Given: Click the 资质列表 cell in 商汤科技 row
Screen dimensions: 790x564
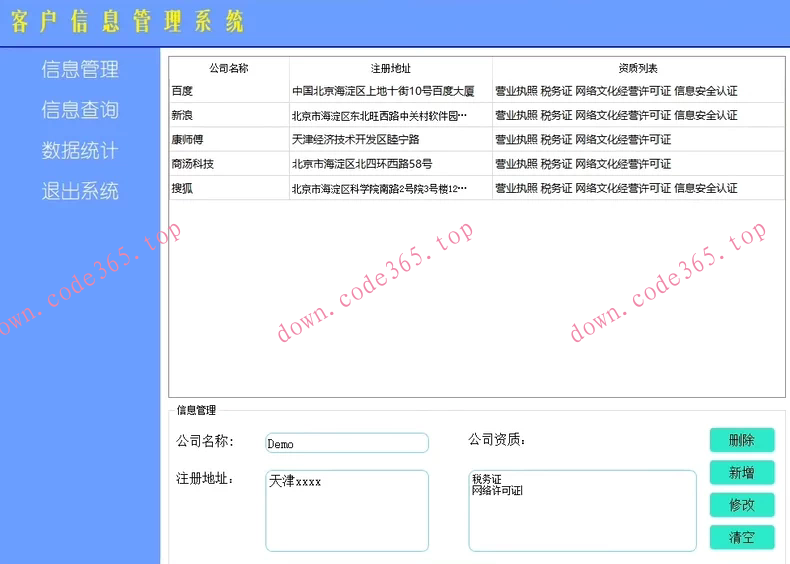Looking at the screenshot, I should point(638,163).
